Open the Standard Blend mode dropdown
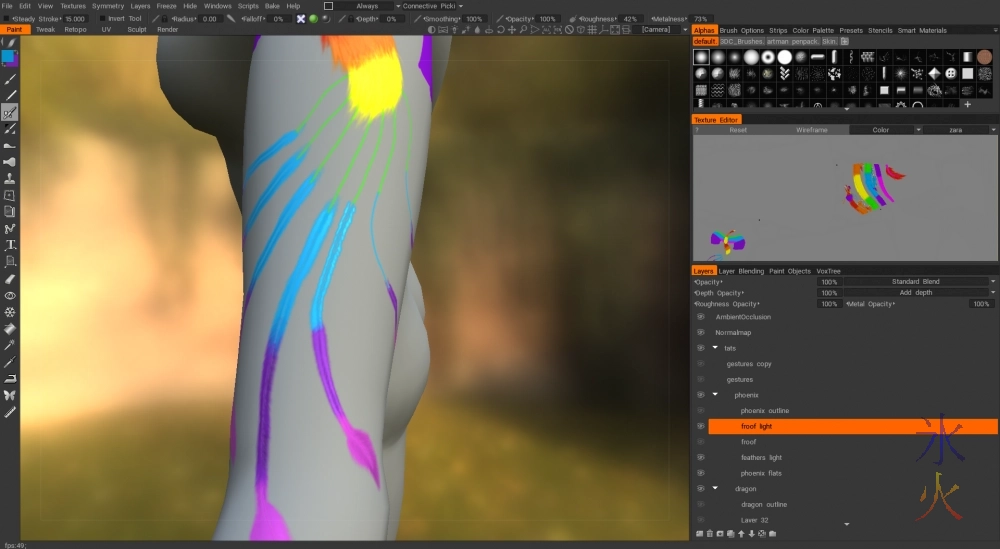Viewport: 1000px width, 549px height. 920,282
